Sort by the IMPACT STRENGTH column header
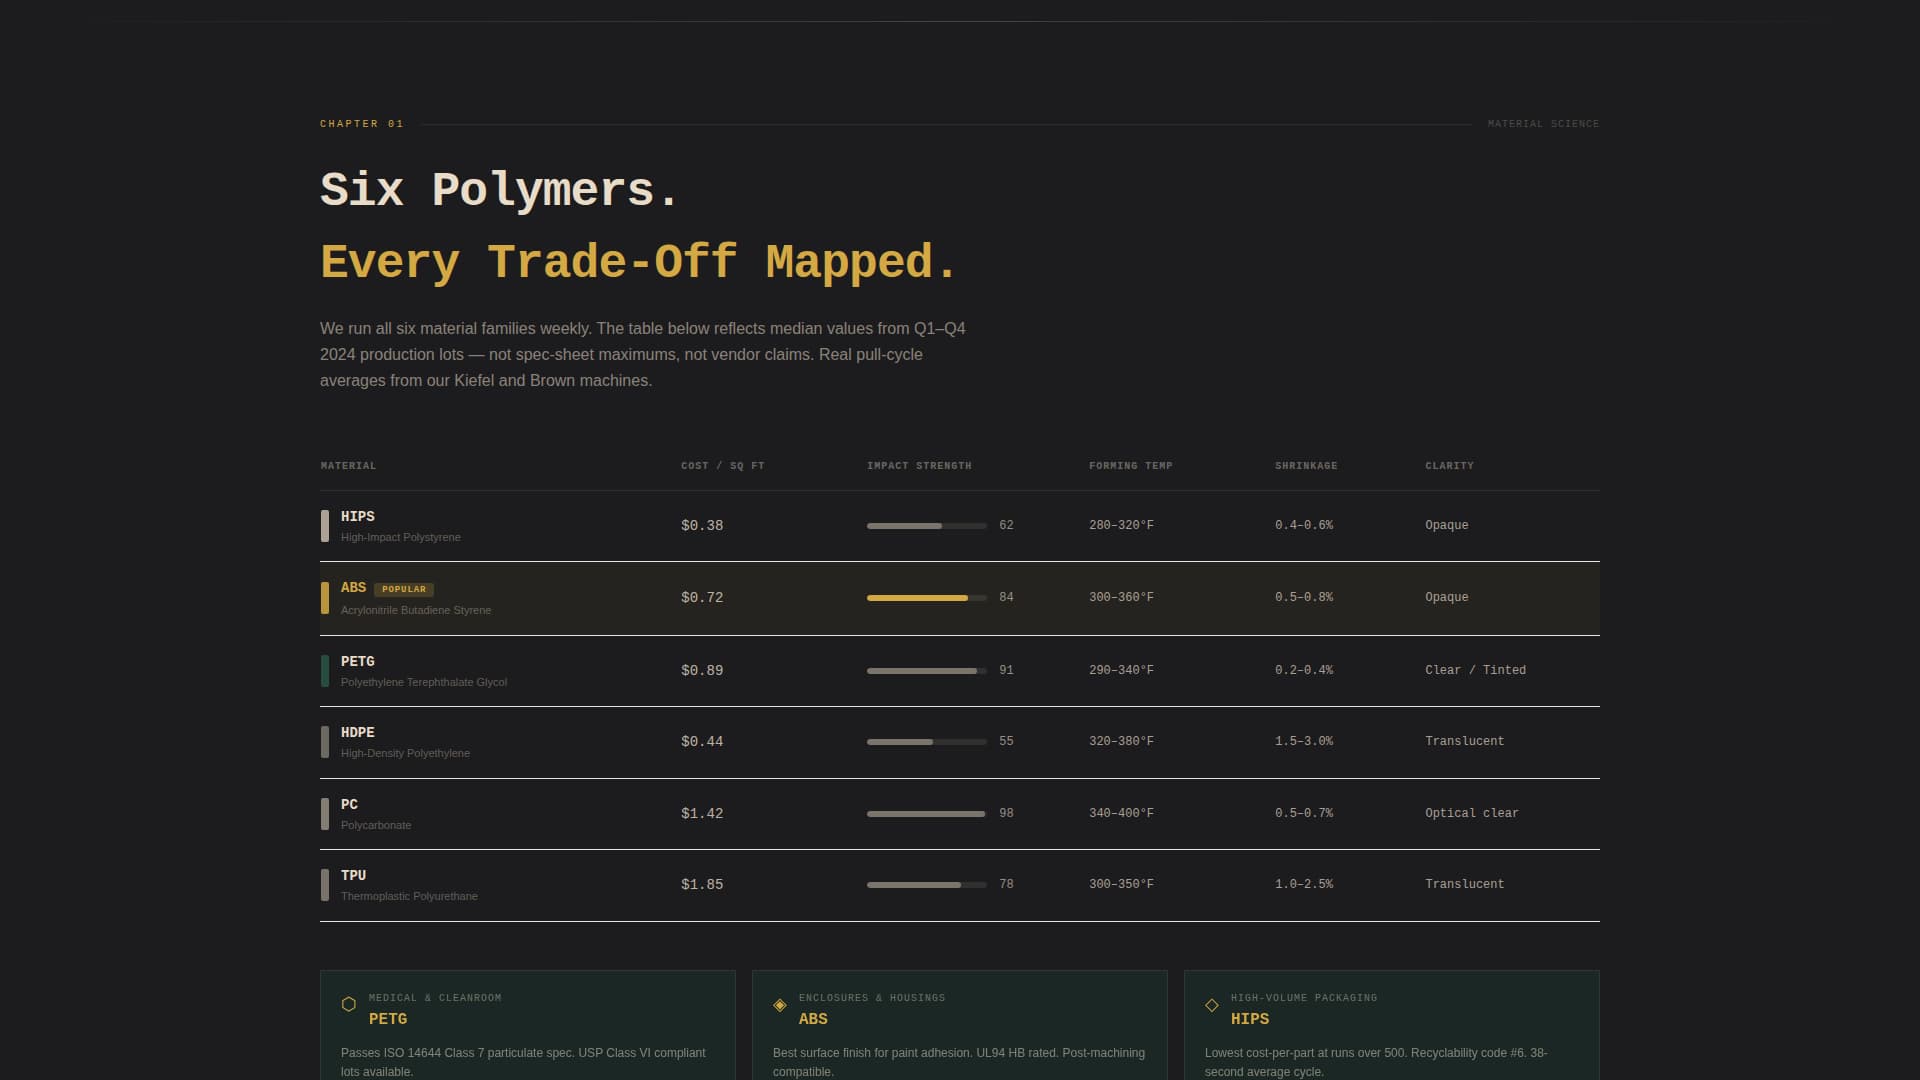Screen dimensions: 1920x1080 click(918, 465)
